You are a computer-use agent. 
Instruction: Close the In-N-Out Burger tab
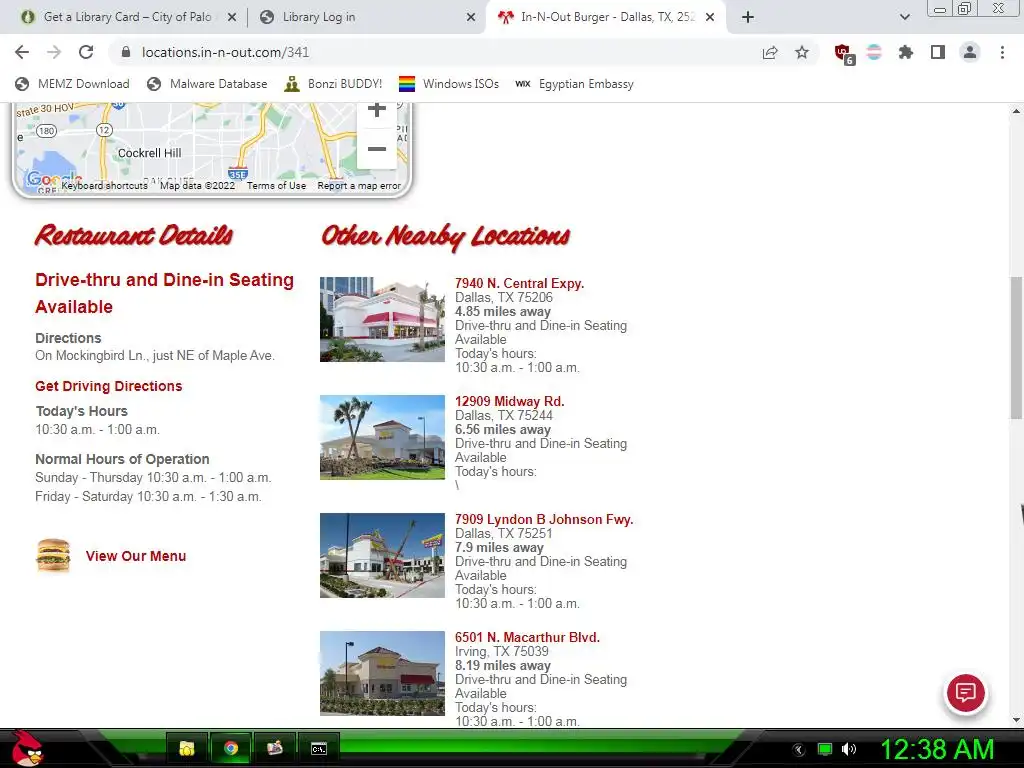710,18
